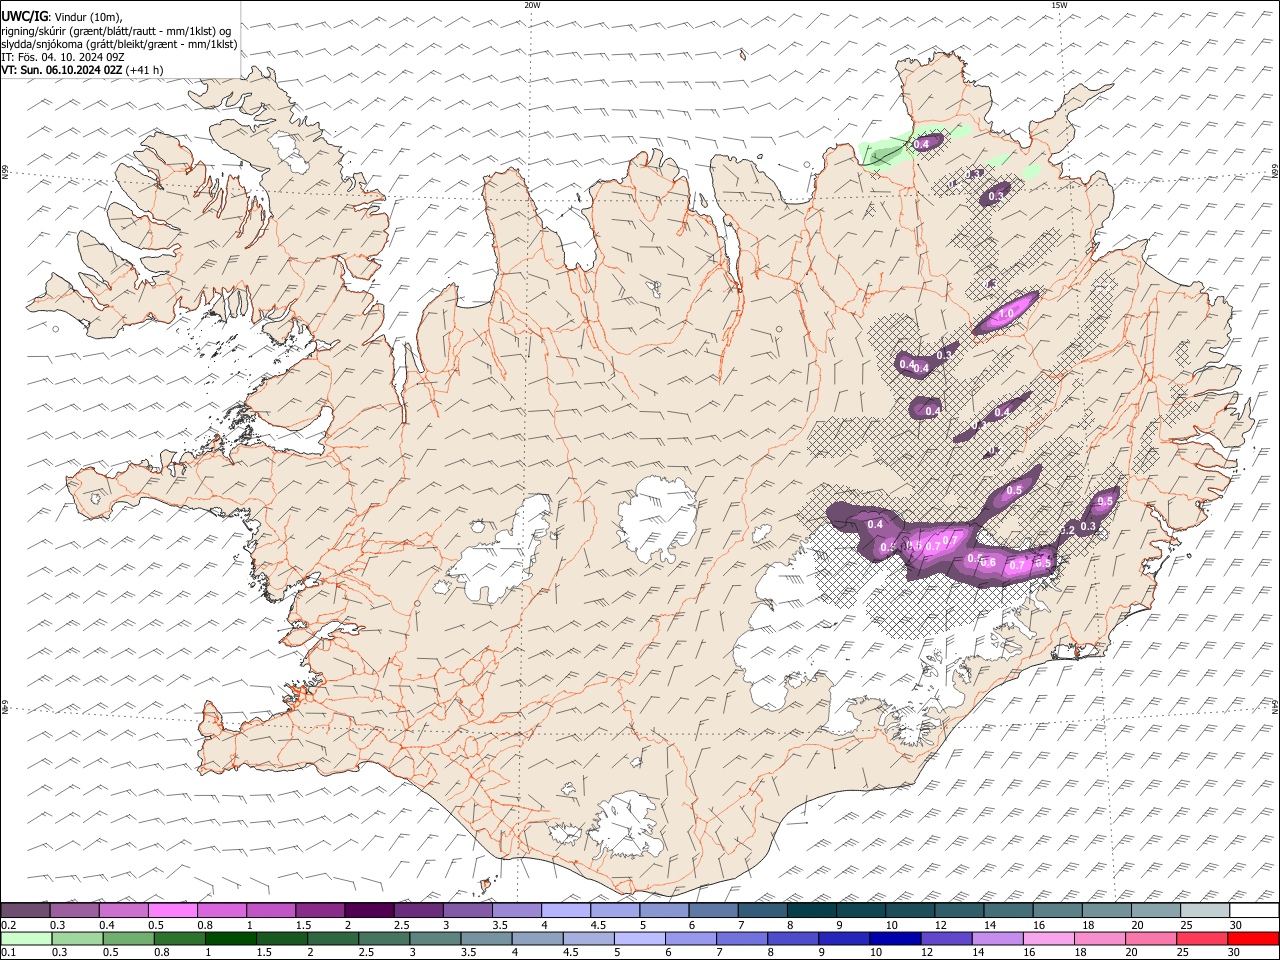Pick the top-row lavender swatch starting at 4
1280x960 pixels.
[565, 910]
